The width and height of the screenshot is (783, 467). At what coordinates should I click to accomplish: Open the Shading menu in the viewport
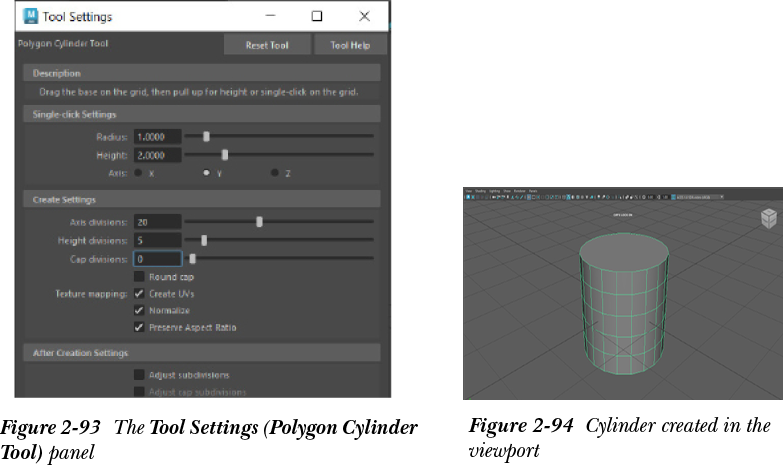(481, 190)
